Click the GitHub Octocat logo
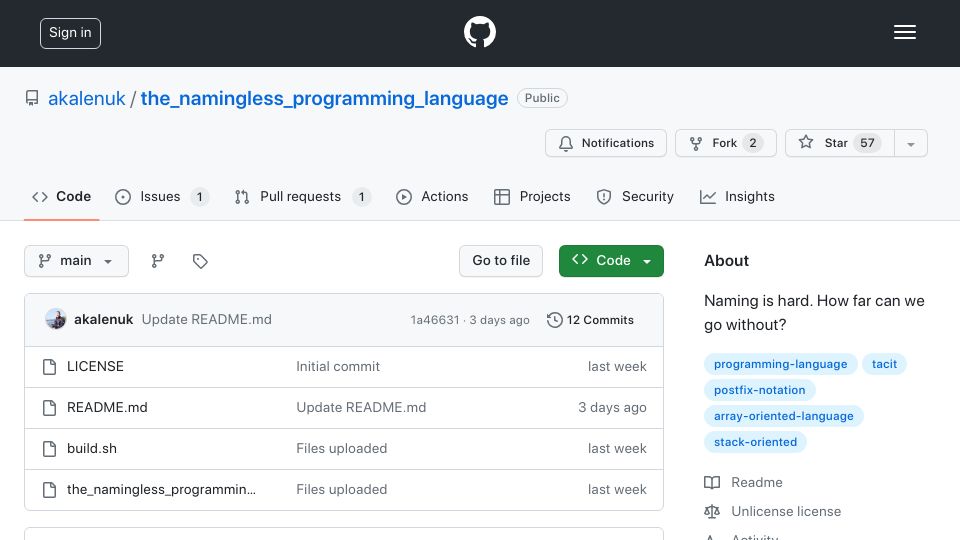Image resolution: width=960 pixels, height=540 pixels. [x=479, y=32]
